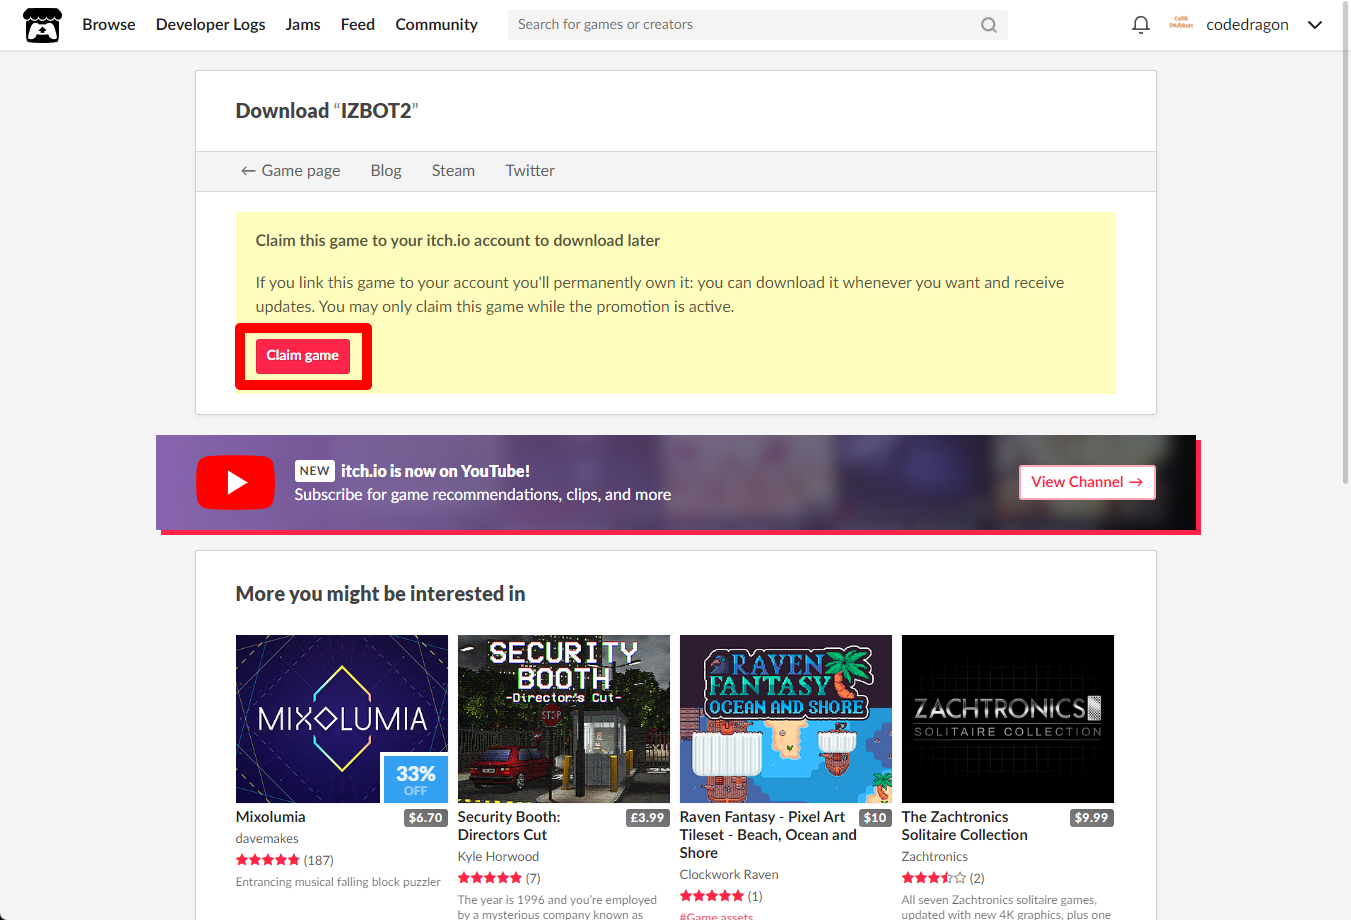This screenshot has width=1351, height=920.
Task: Click the 33% OFF badge
Action: [416, 778]
